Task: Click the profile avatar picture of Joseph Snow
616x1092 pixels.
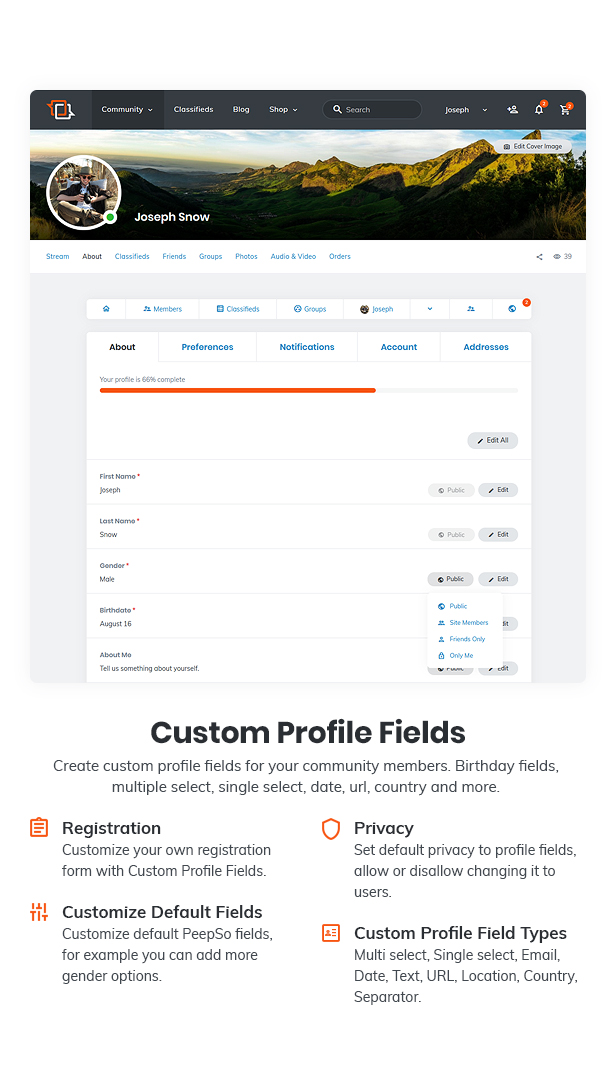Action: click(x=84, y=193)
